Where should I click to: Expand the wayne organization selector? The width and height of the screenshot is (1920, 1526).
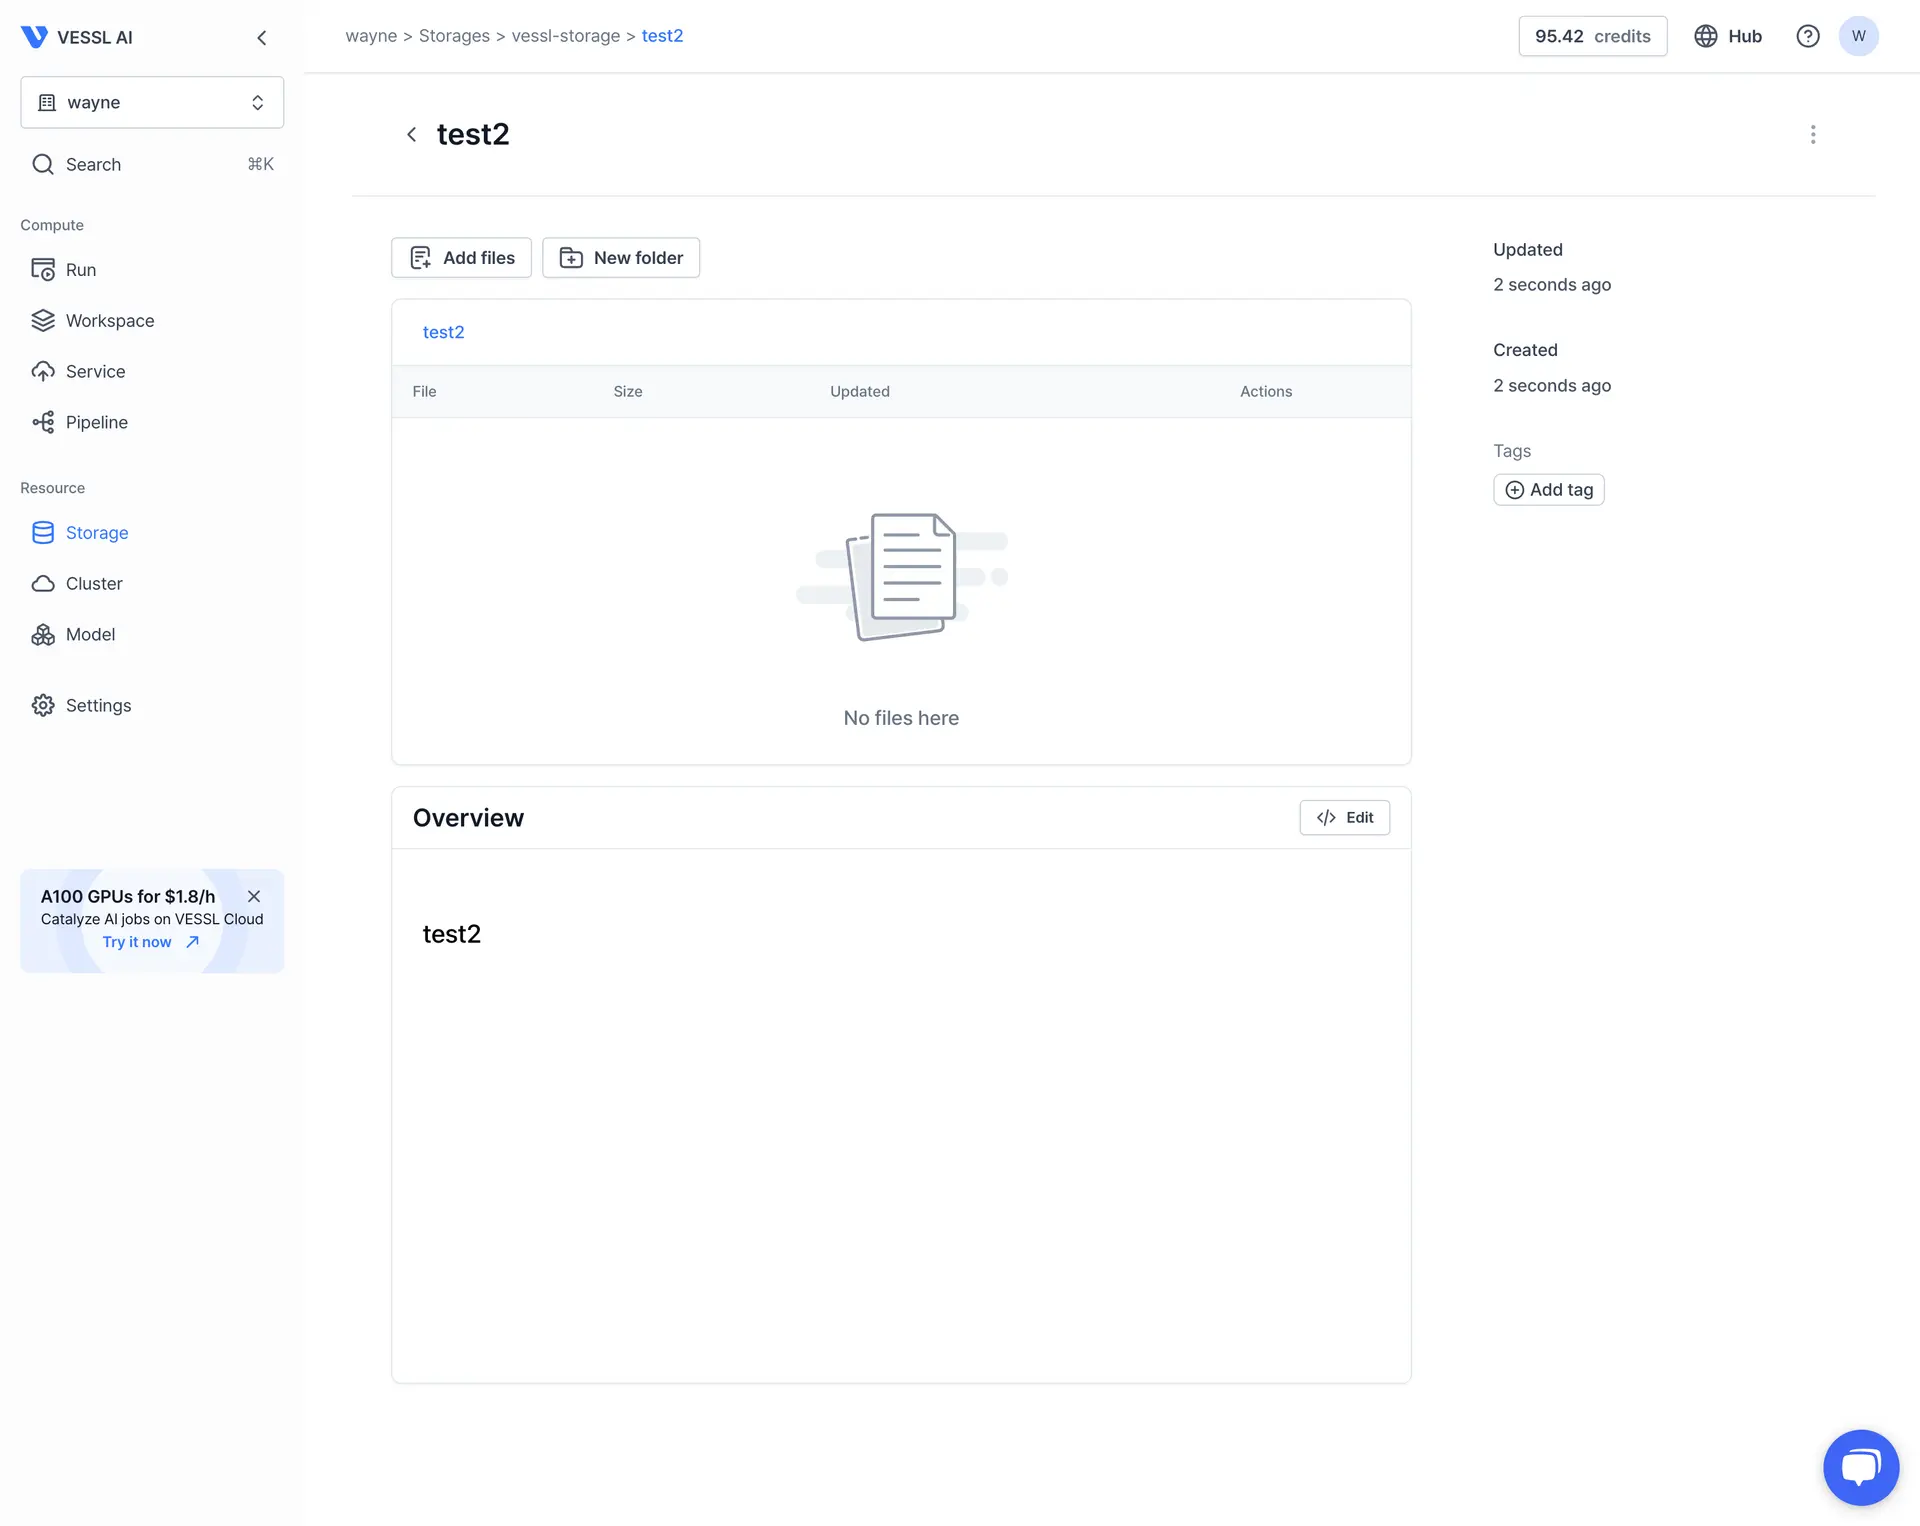tap(152, 103)
